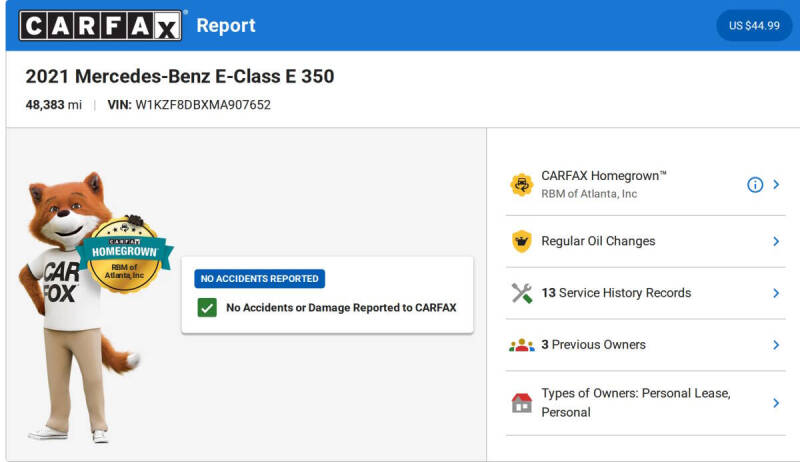
Task: Click the RBM of Atlanta, Inc subtitle
Action: click(x=589, y=194)
